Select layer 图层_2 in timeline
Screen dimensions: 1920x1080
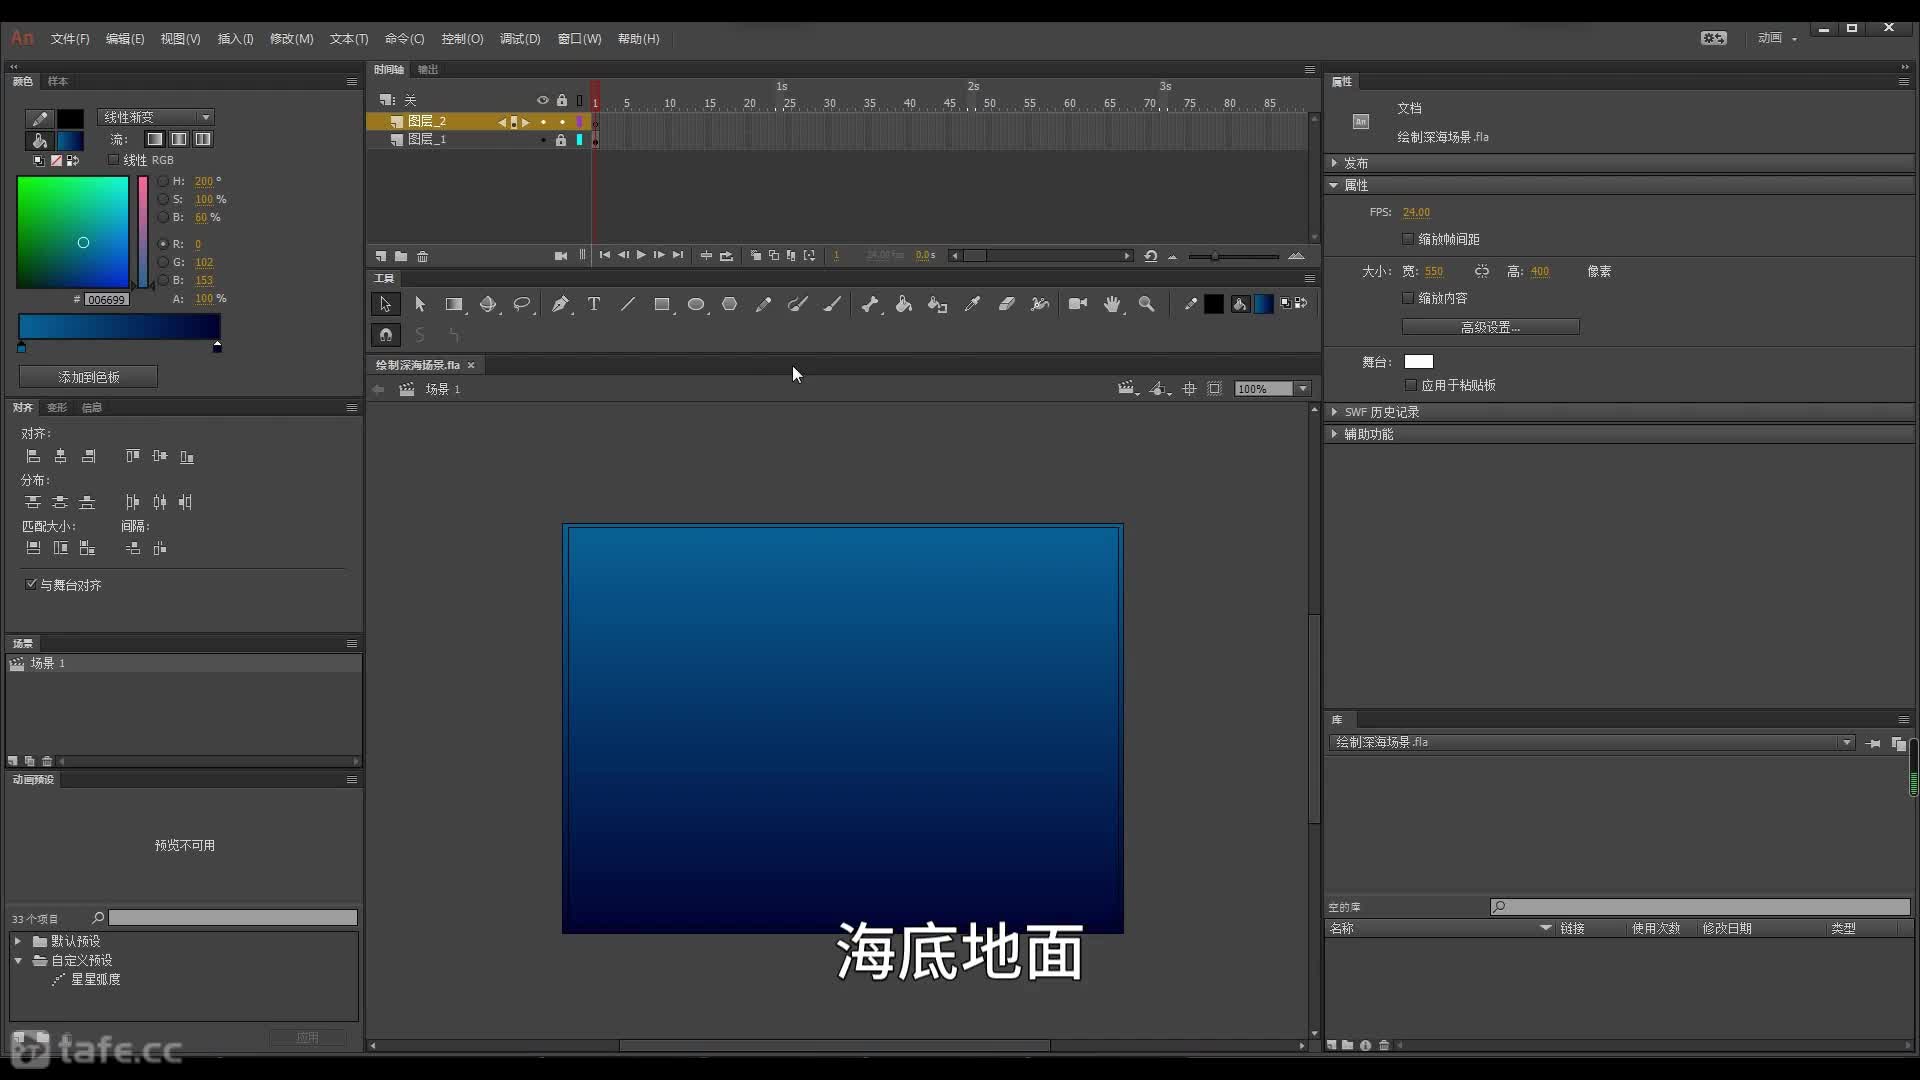427,122
